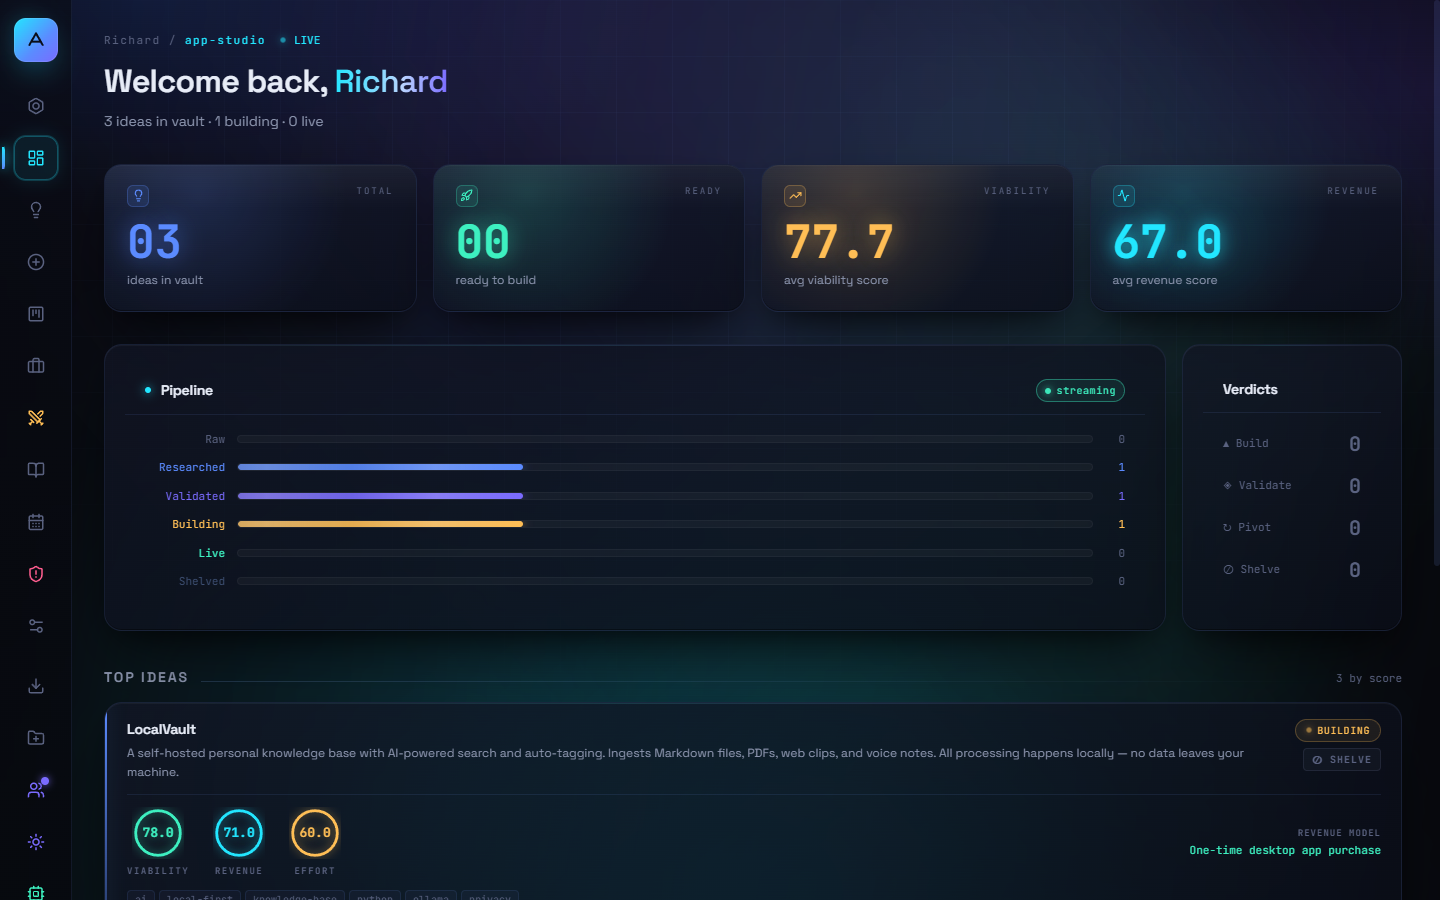Open the briefcase icon in sidebar
Viewport: 1440px width, 900px height.
[36, 366]
